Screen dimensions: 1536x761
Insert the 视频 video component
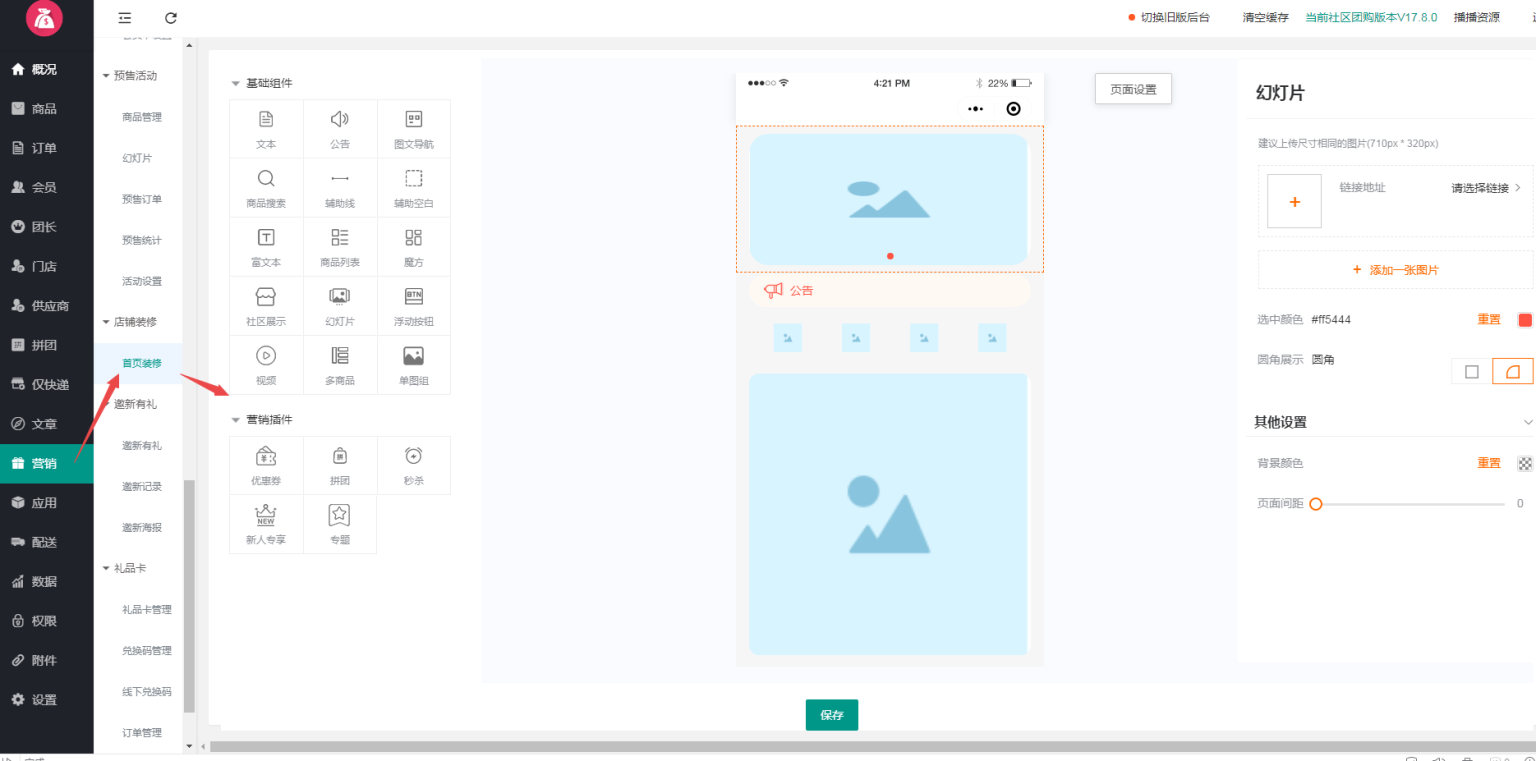(266, 365)
